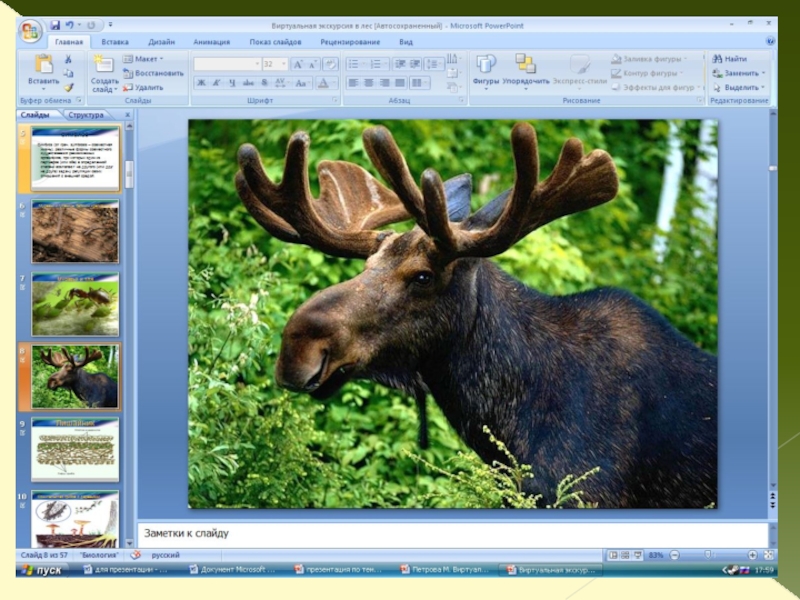
Task: Select slide 6 thumbnail with ants
Action: coord(75,231)
